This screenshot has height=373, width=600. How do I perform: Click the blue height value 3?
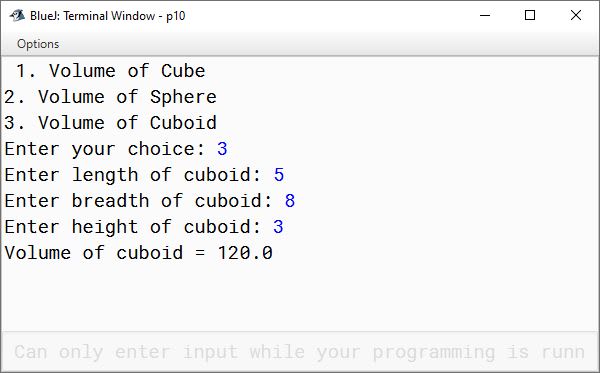[x=278, y=227]
